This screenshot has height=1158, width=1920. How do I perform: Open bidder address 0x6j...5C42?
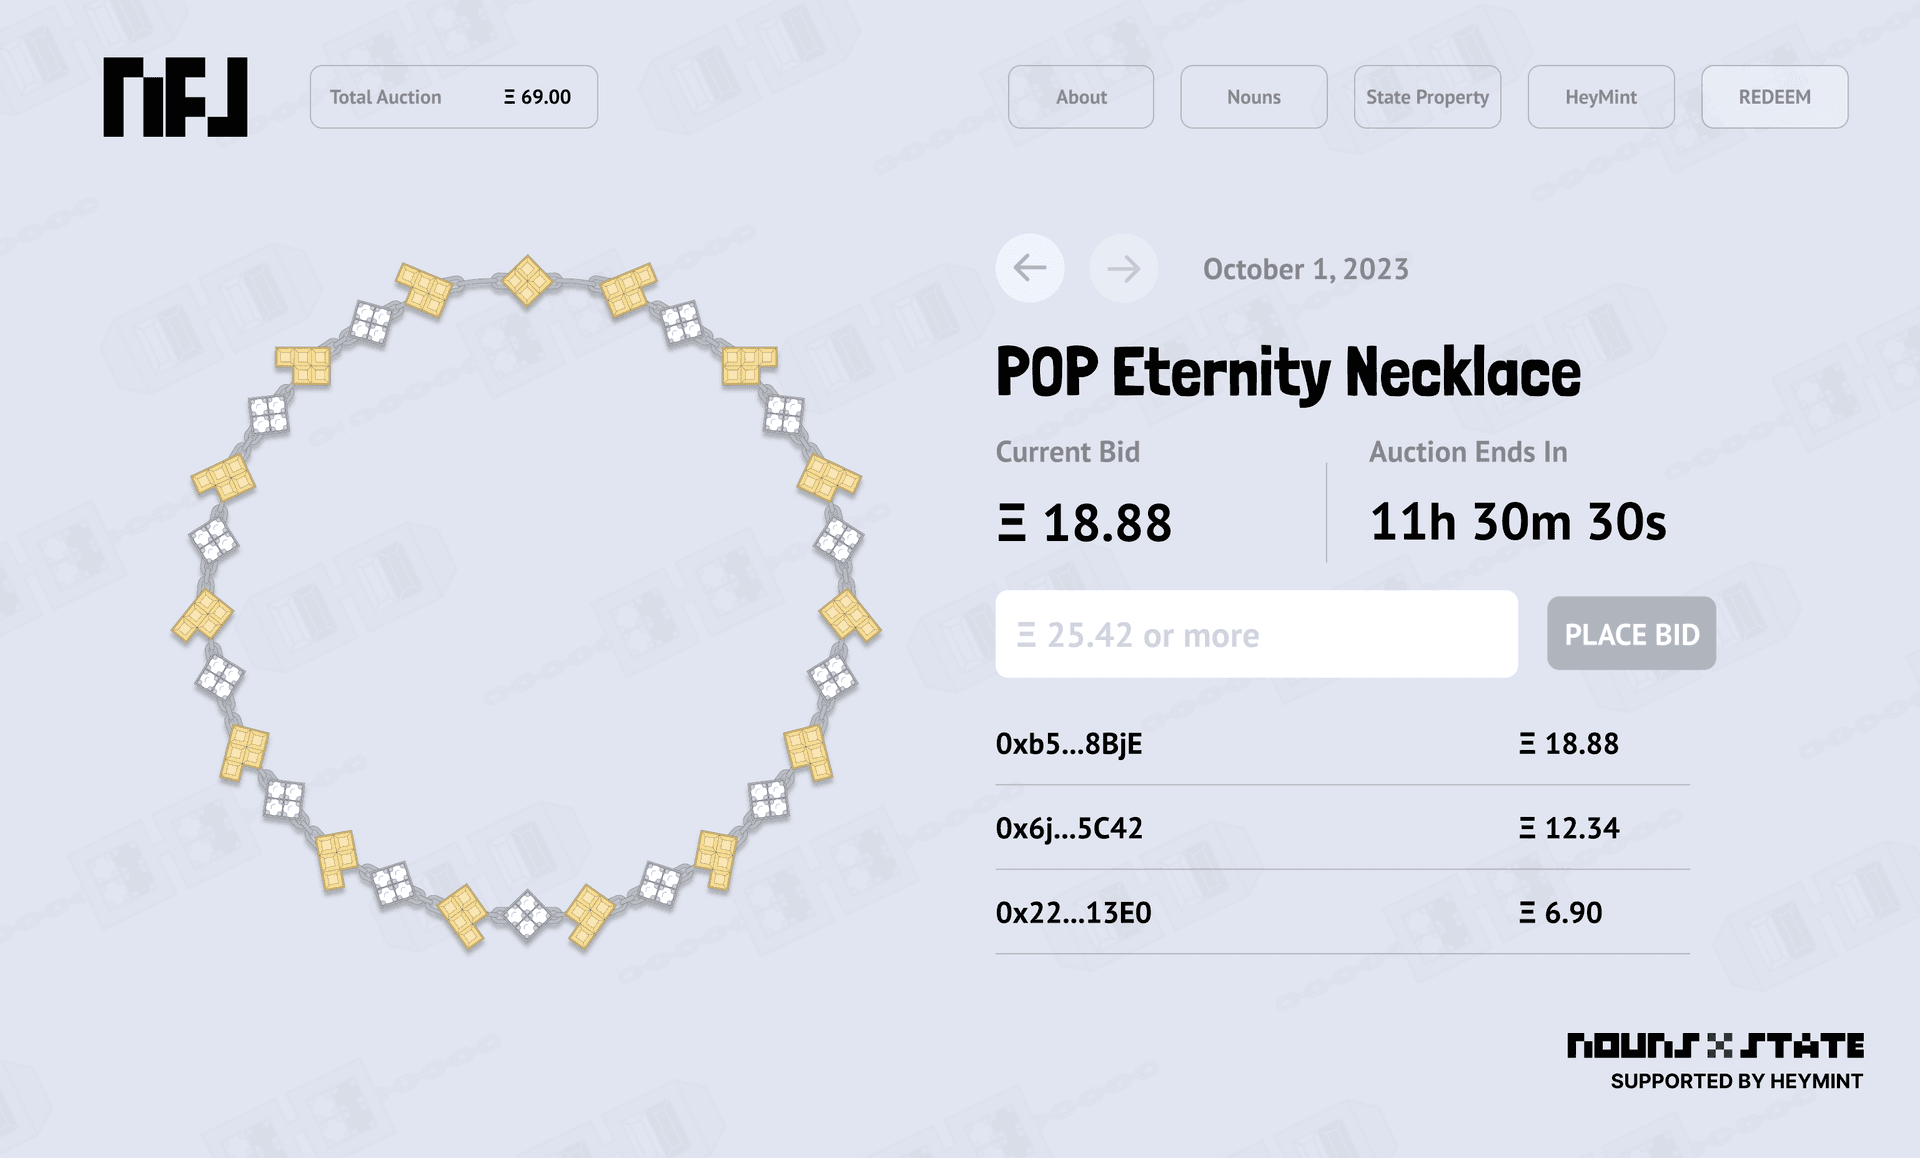click(1068, 828)
